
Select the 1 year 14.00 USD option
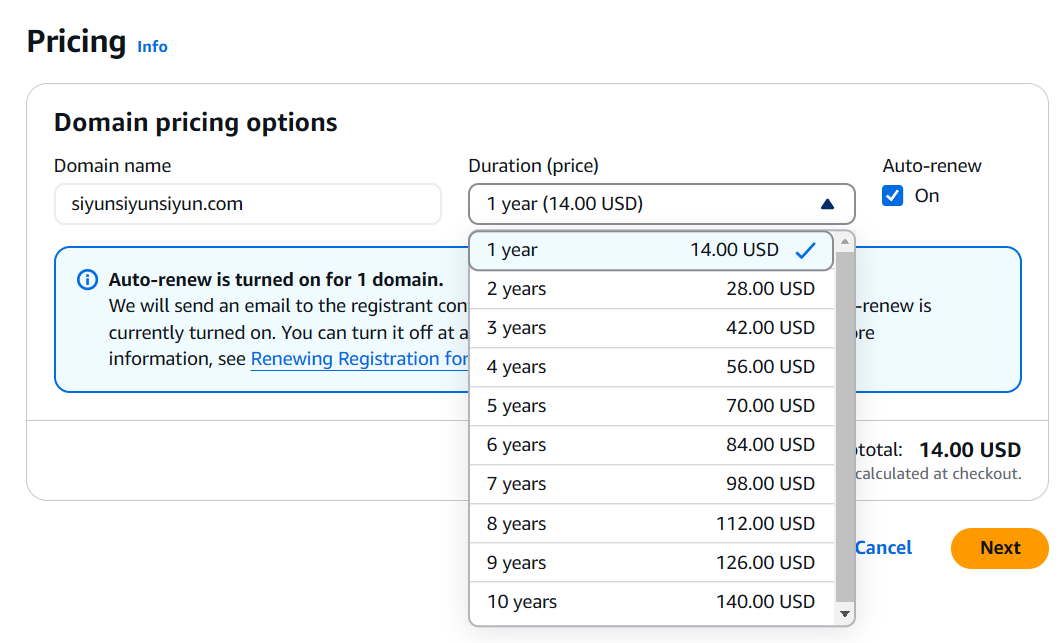tap(651, 251)
